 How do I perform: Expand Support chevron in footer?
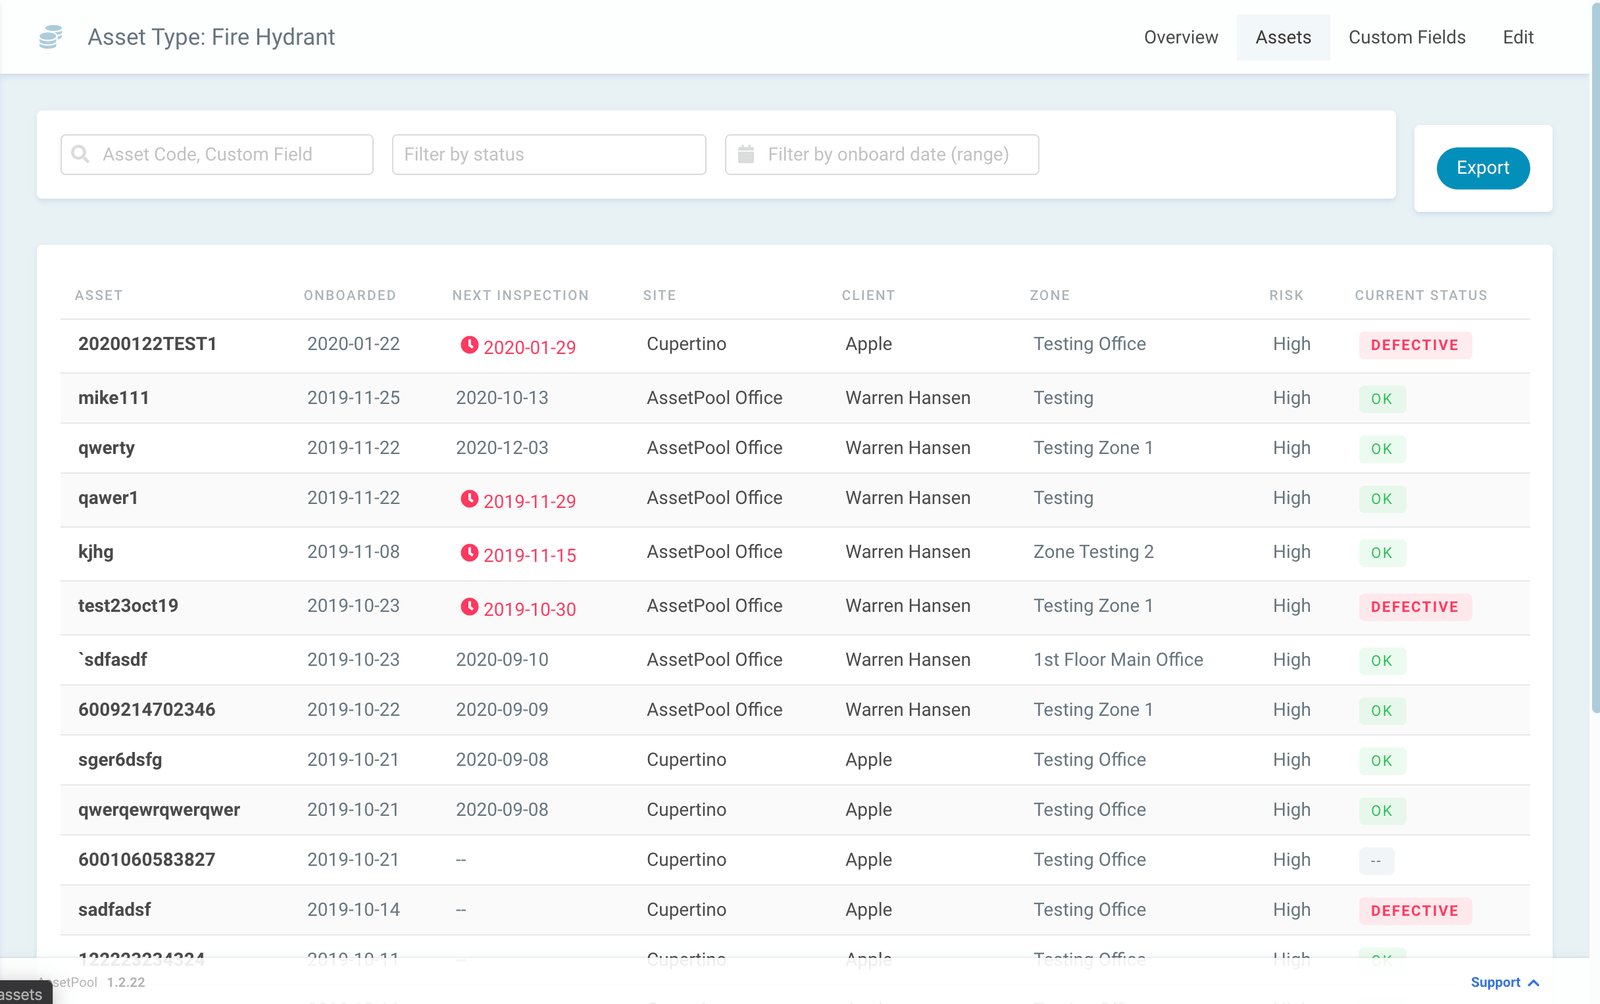pos(1534,983)
